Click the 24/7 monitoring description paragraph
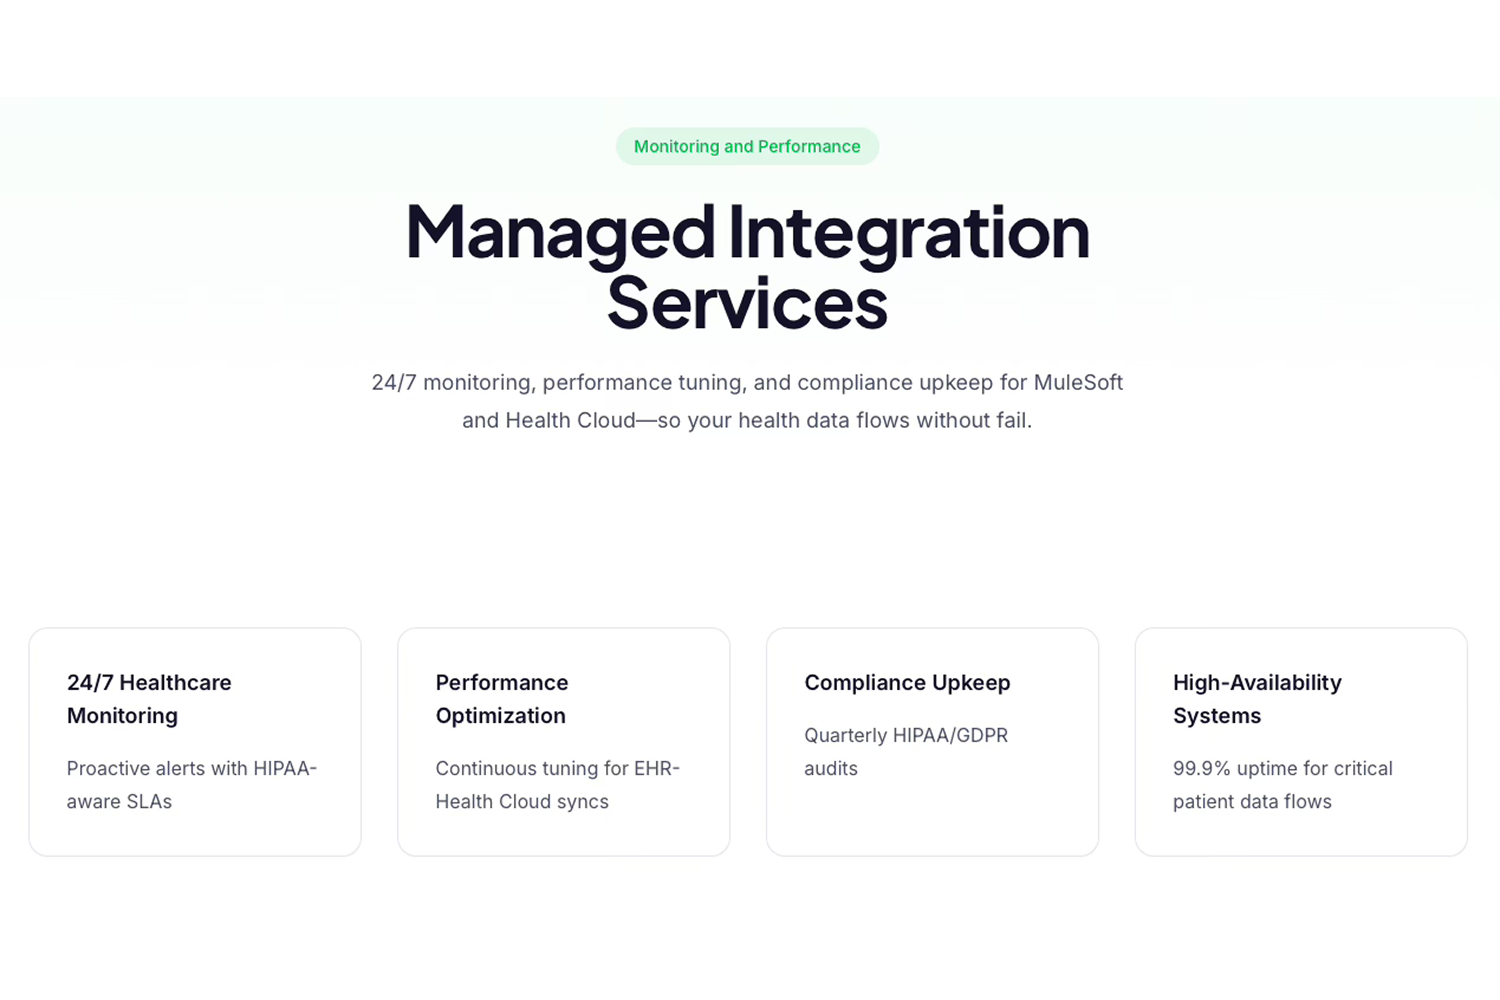 747,401
